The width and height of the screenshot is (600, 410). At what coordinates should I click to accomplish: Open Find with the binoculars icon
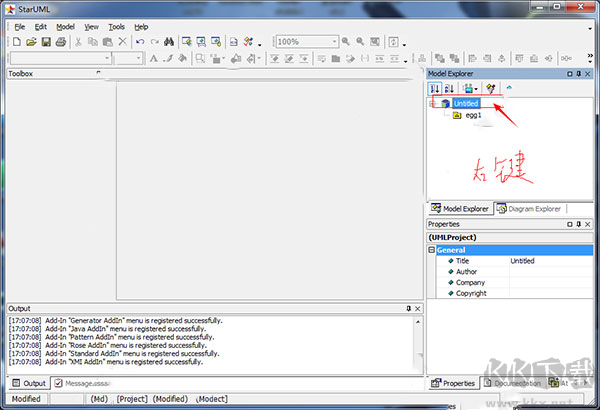(x=169, y=42)
